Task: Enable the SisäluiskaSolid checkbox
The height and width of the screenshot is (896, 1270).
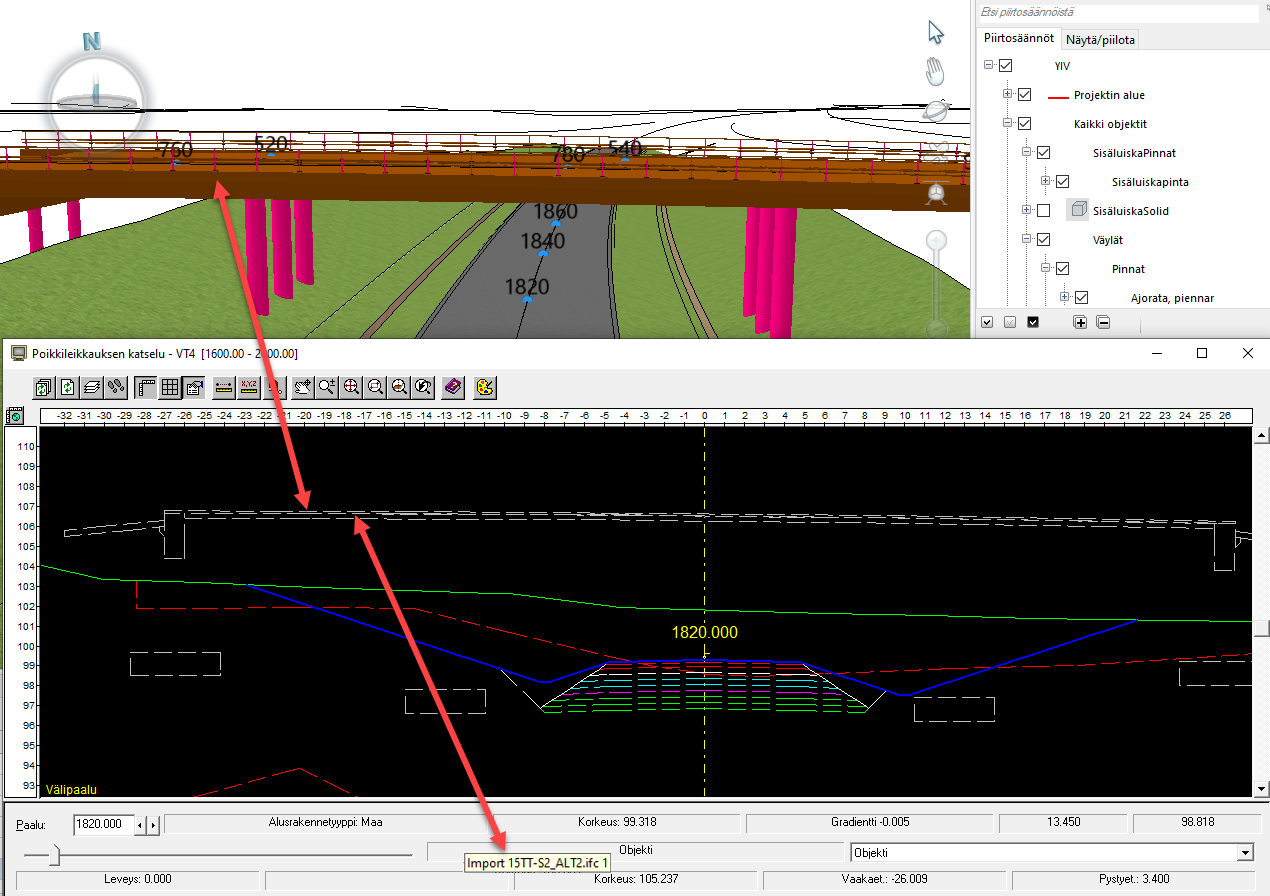Action: [1044, 211]
